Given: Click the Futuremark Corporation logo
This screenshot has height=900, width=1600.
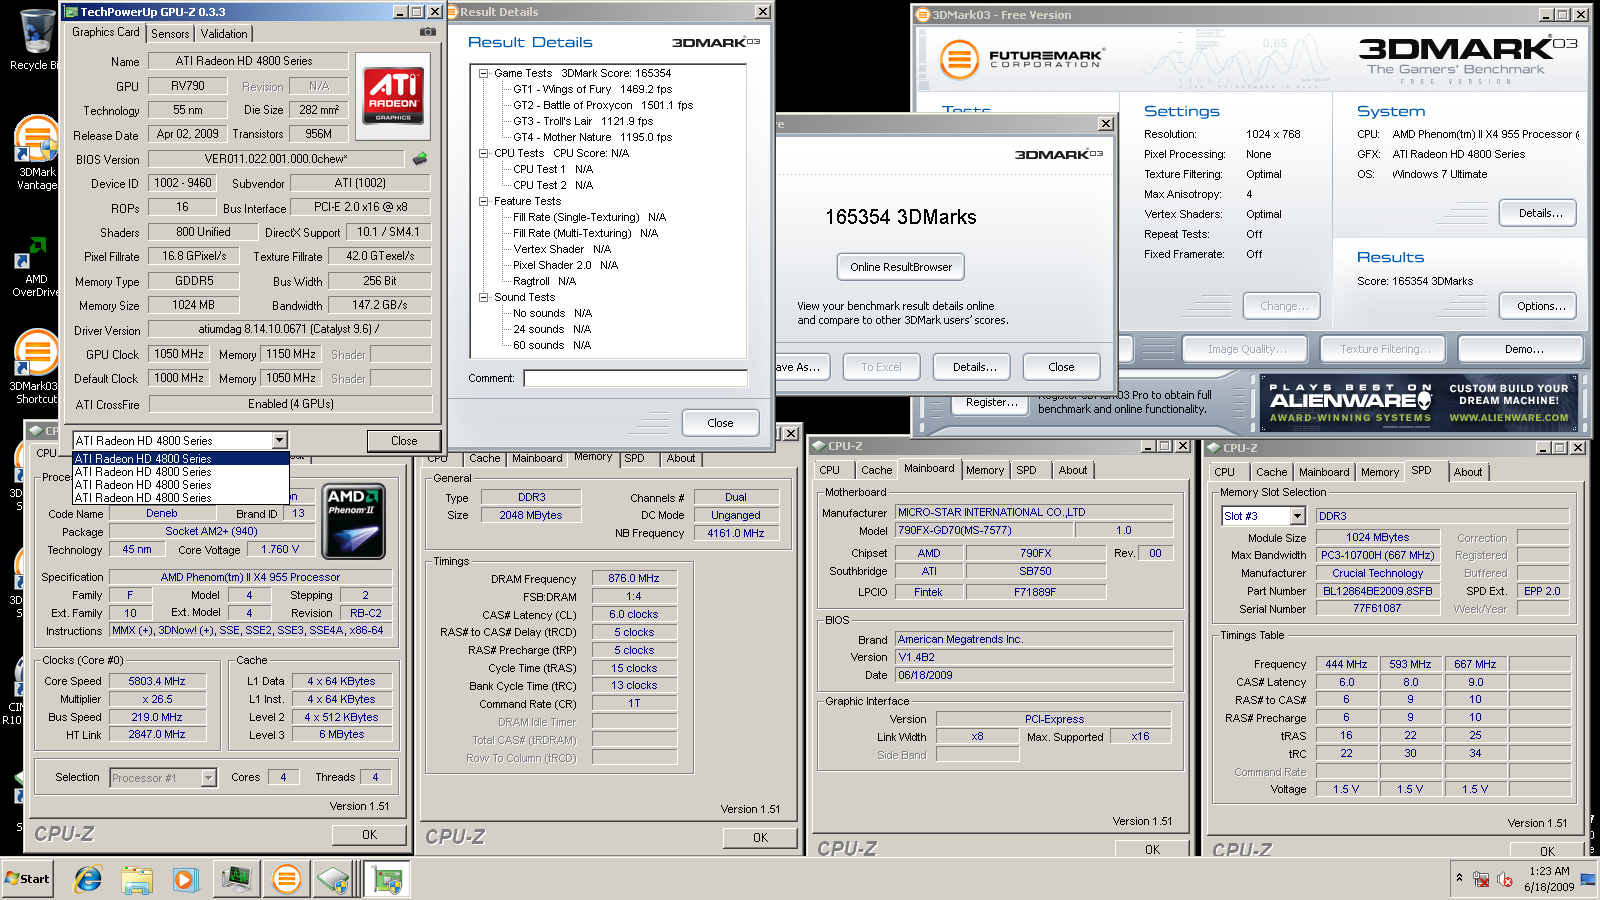Looking at the screenshot, I should pyautogui.click(x=1020, y=60).
